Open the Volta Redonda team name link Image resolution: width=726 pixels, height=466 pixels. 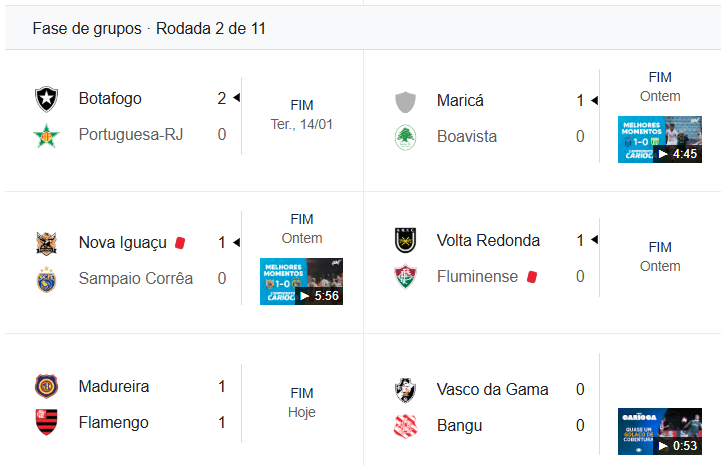(488, 241)
